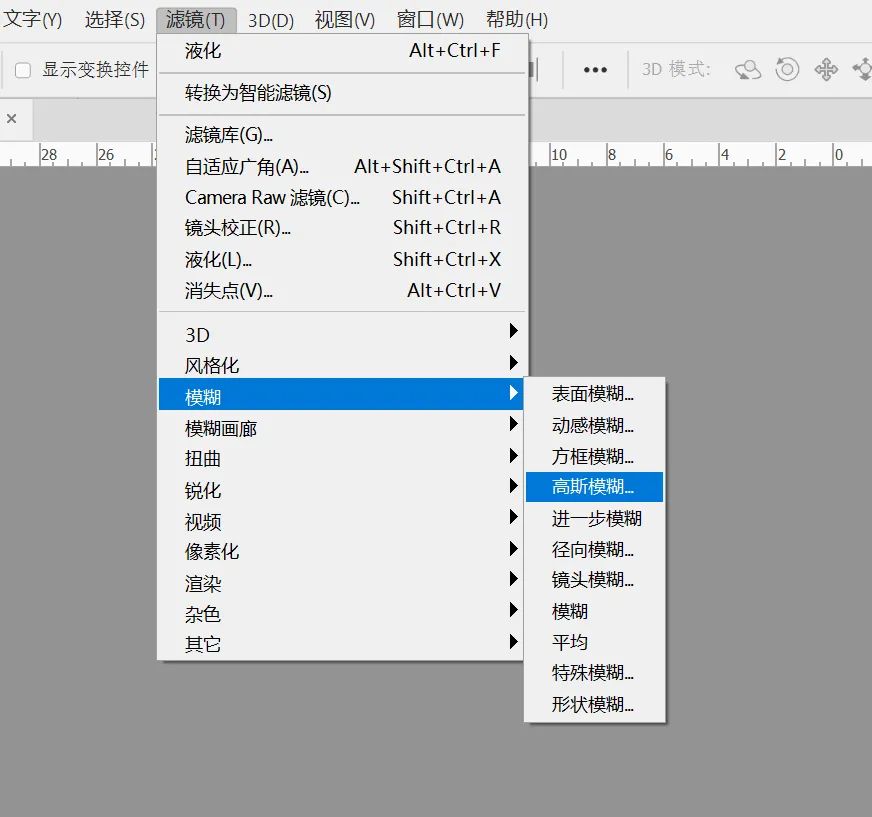The width and height of the screenshot is (872, 817).
Task: Expand the 视频 submenu
Action: [341, 521]
